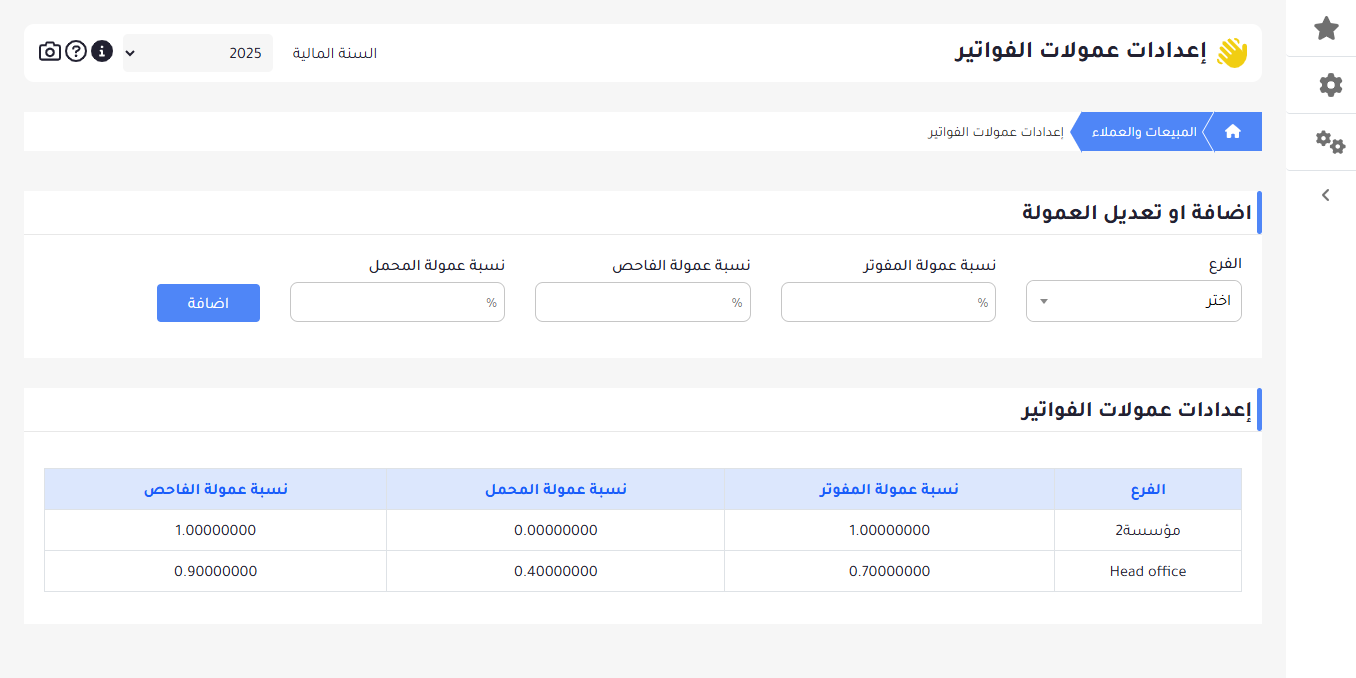Click the page title waving hand icon

(1232, 53)
